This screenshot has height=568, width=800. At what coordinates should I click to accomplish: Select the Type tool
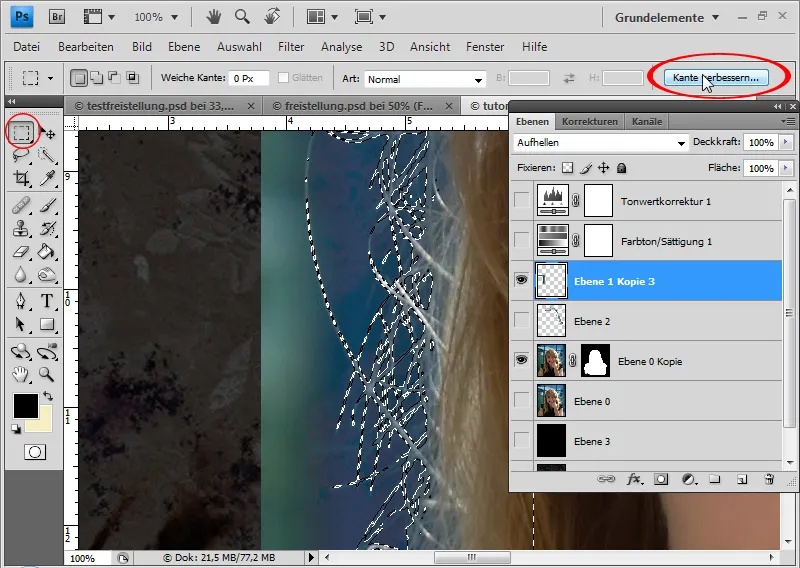coord(47,301)
